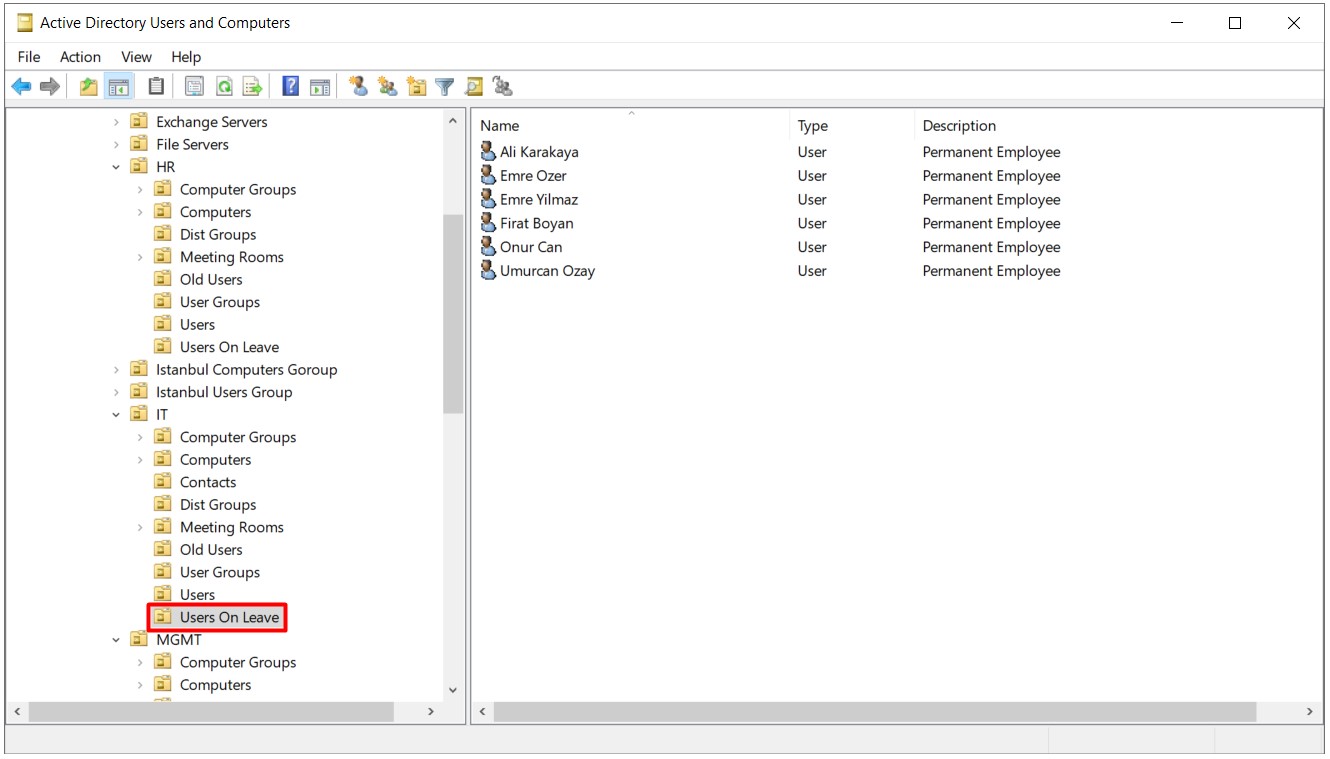Open the View menu

136,57
